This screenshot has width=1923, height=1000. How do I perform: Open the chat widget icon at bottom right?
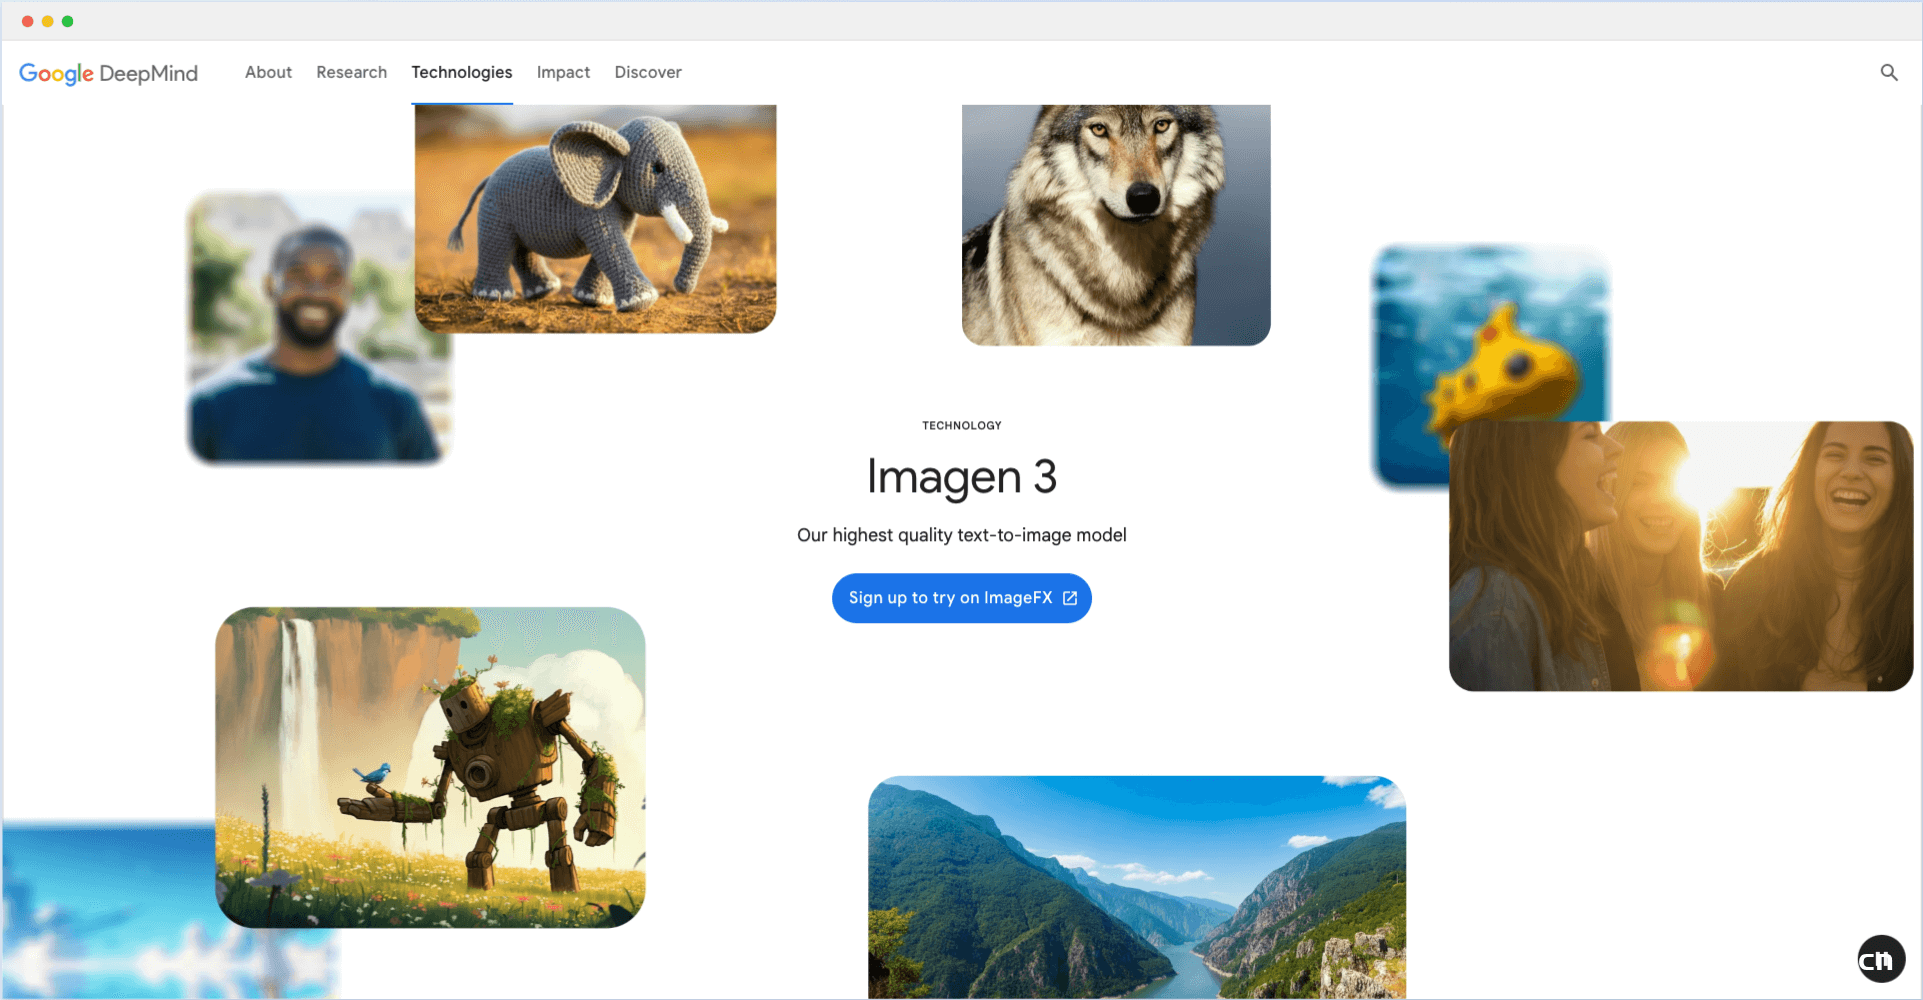click(x=1880, y=958)
